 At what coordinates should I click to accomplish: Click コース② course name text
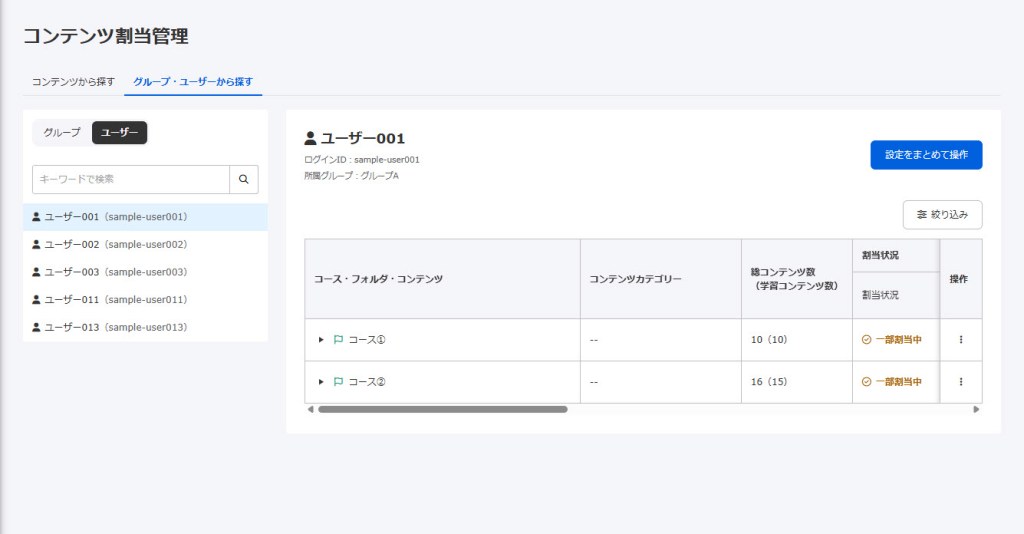(367, 382)
